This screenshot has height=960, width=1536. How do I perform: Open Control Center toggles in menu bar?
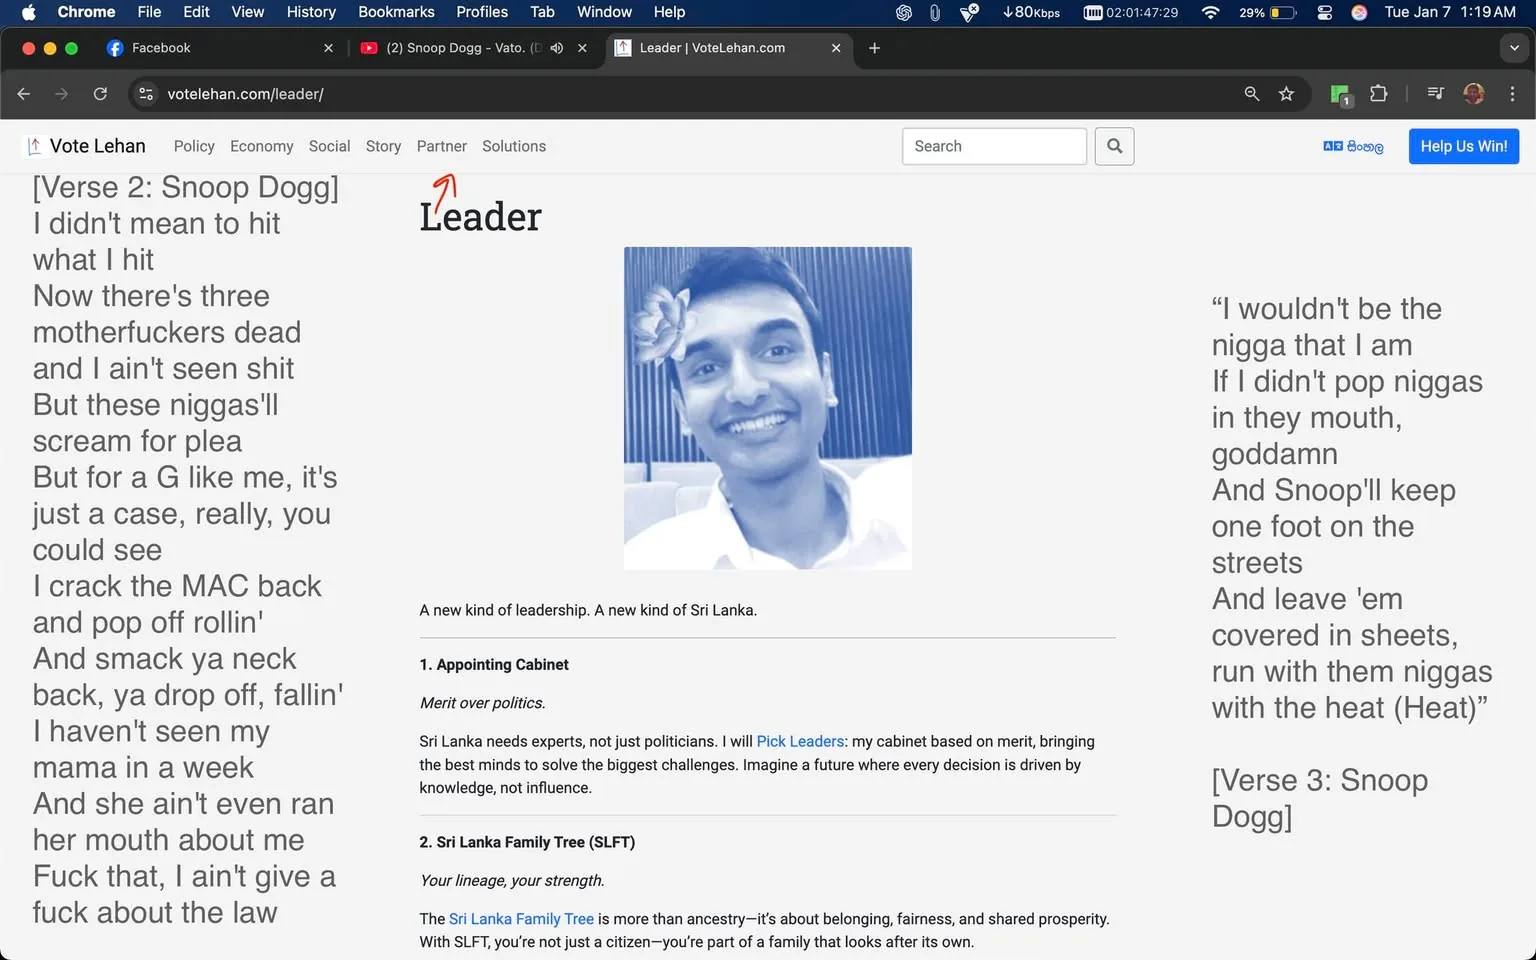point(1324,12)
